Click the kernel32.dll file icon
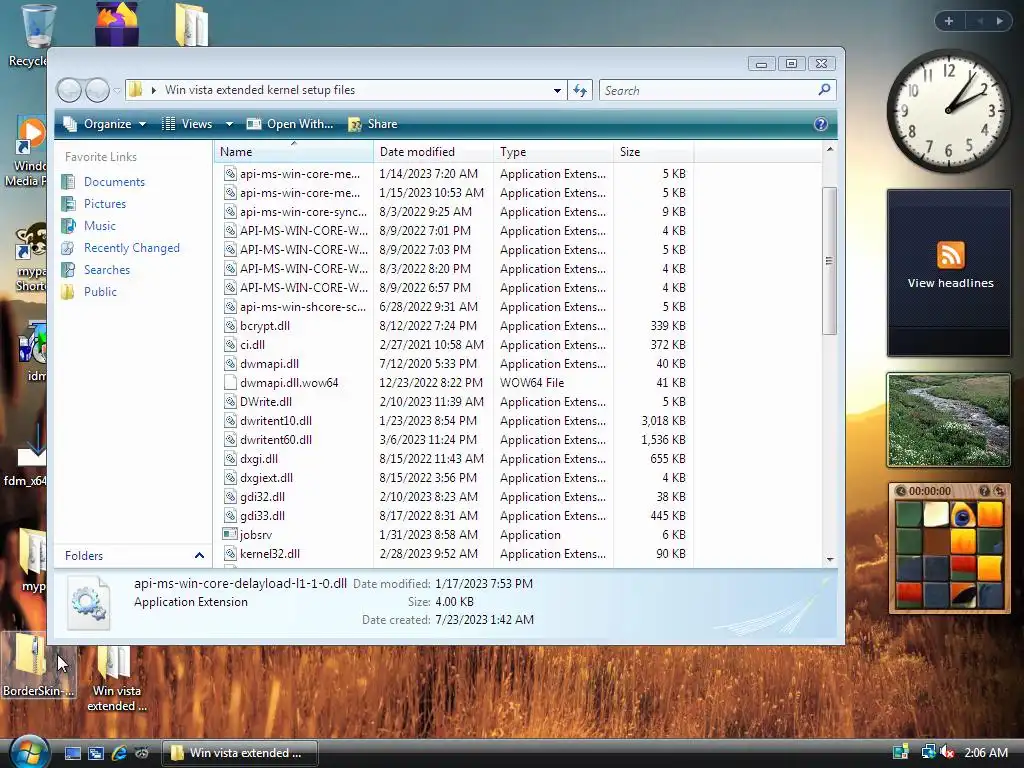Viewport: 1024px width, 768px height. click(x=230, y=553)
